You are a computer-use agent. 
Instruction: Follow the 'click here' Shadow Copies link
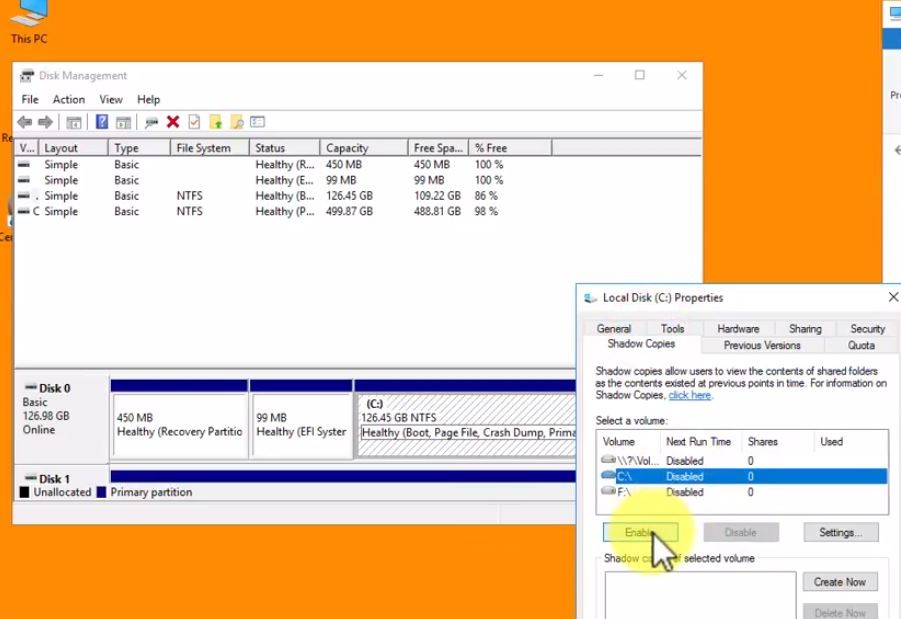point(690,395)
